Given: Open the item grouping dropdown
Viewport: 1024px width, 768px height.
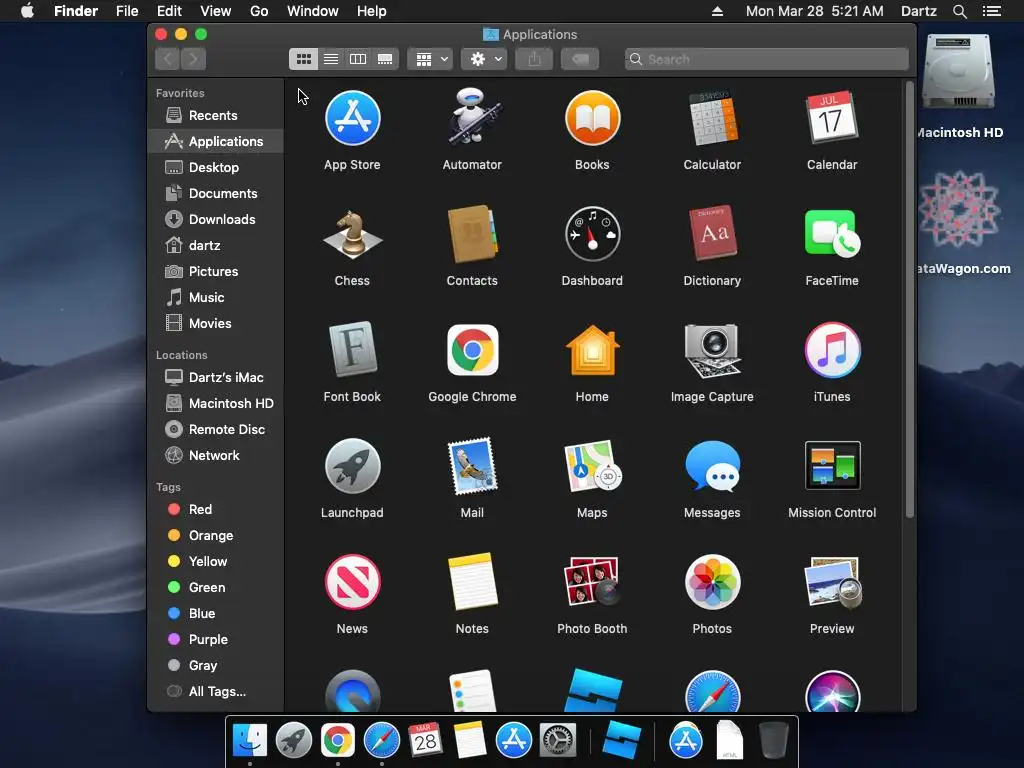Looking at the screenshot, I should (430, 59).
